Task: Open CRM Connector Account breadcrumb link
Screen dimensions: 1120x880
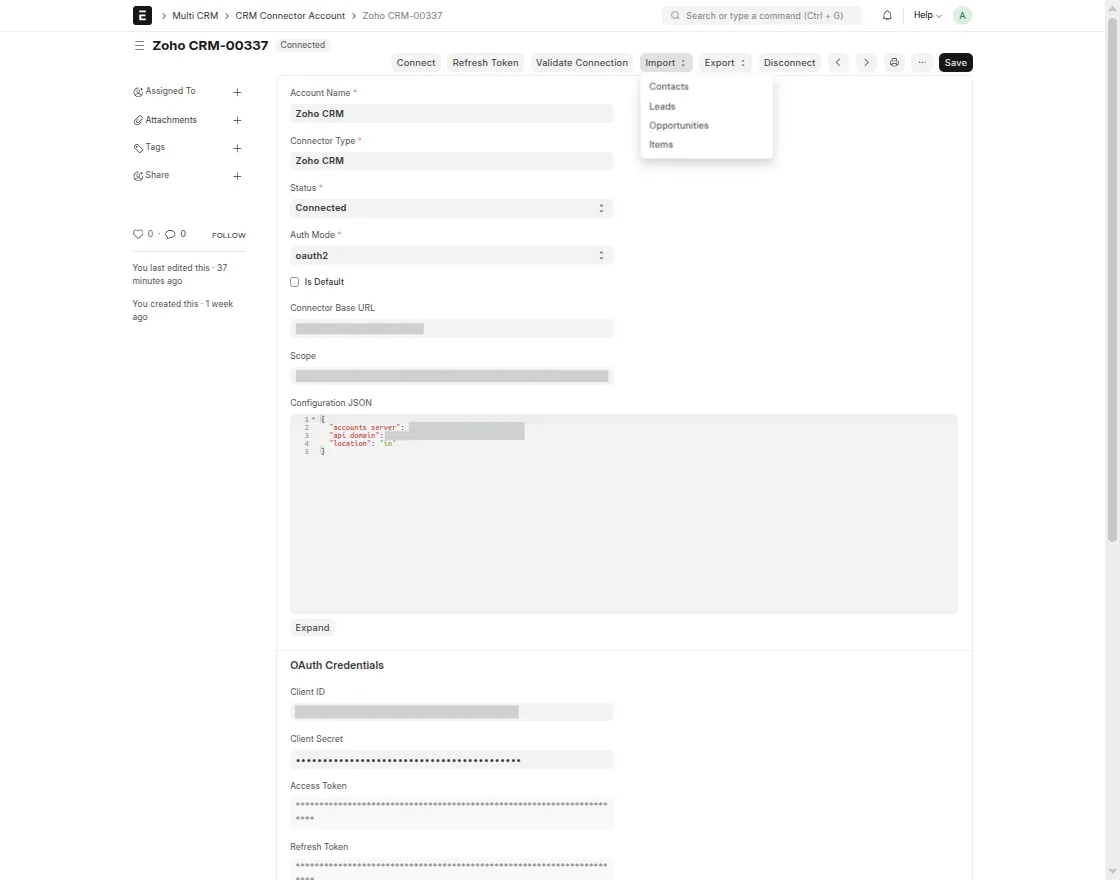Action: pyautogui.click(x=290, y=15)
